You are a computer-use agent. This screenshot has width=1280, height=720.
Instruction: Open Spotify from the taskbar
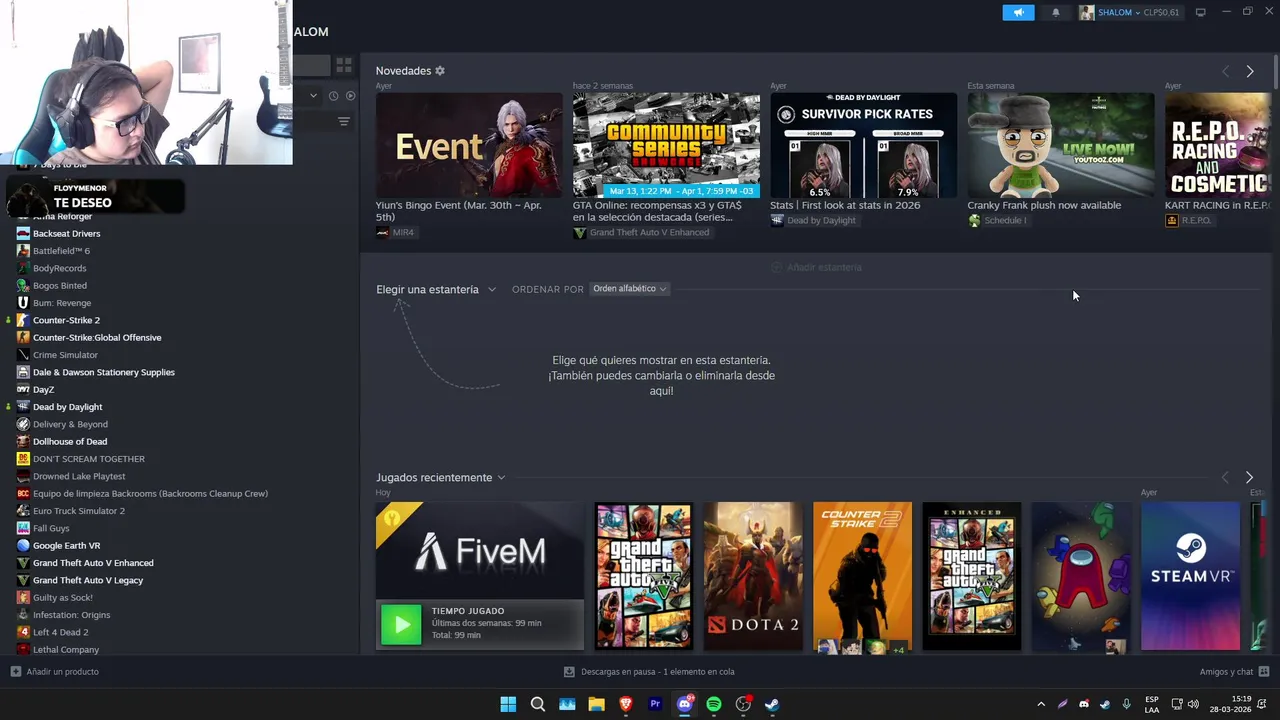pos(714,704)
